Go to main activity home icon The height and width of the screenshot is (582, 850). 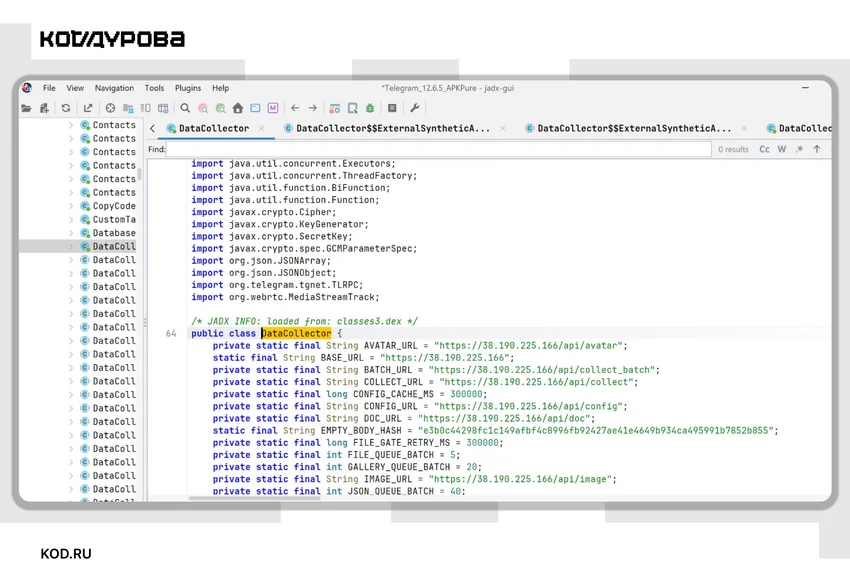pos(237,108)
